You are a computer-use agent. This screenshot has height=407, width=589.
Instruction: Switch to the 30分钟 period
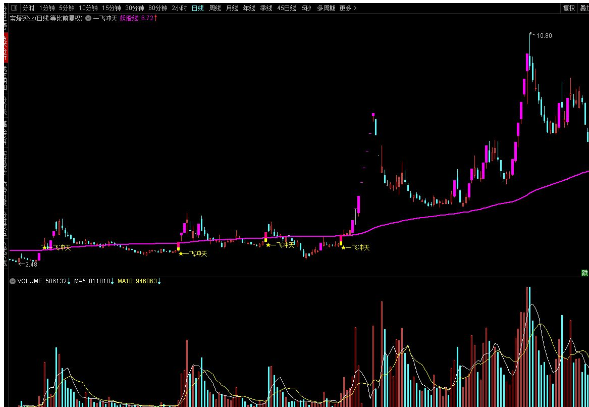(135, 8)
